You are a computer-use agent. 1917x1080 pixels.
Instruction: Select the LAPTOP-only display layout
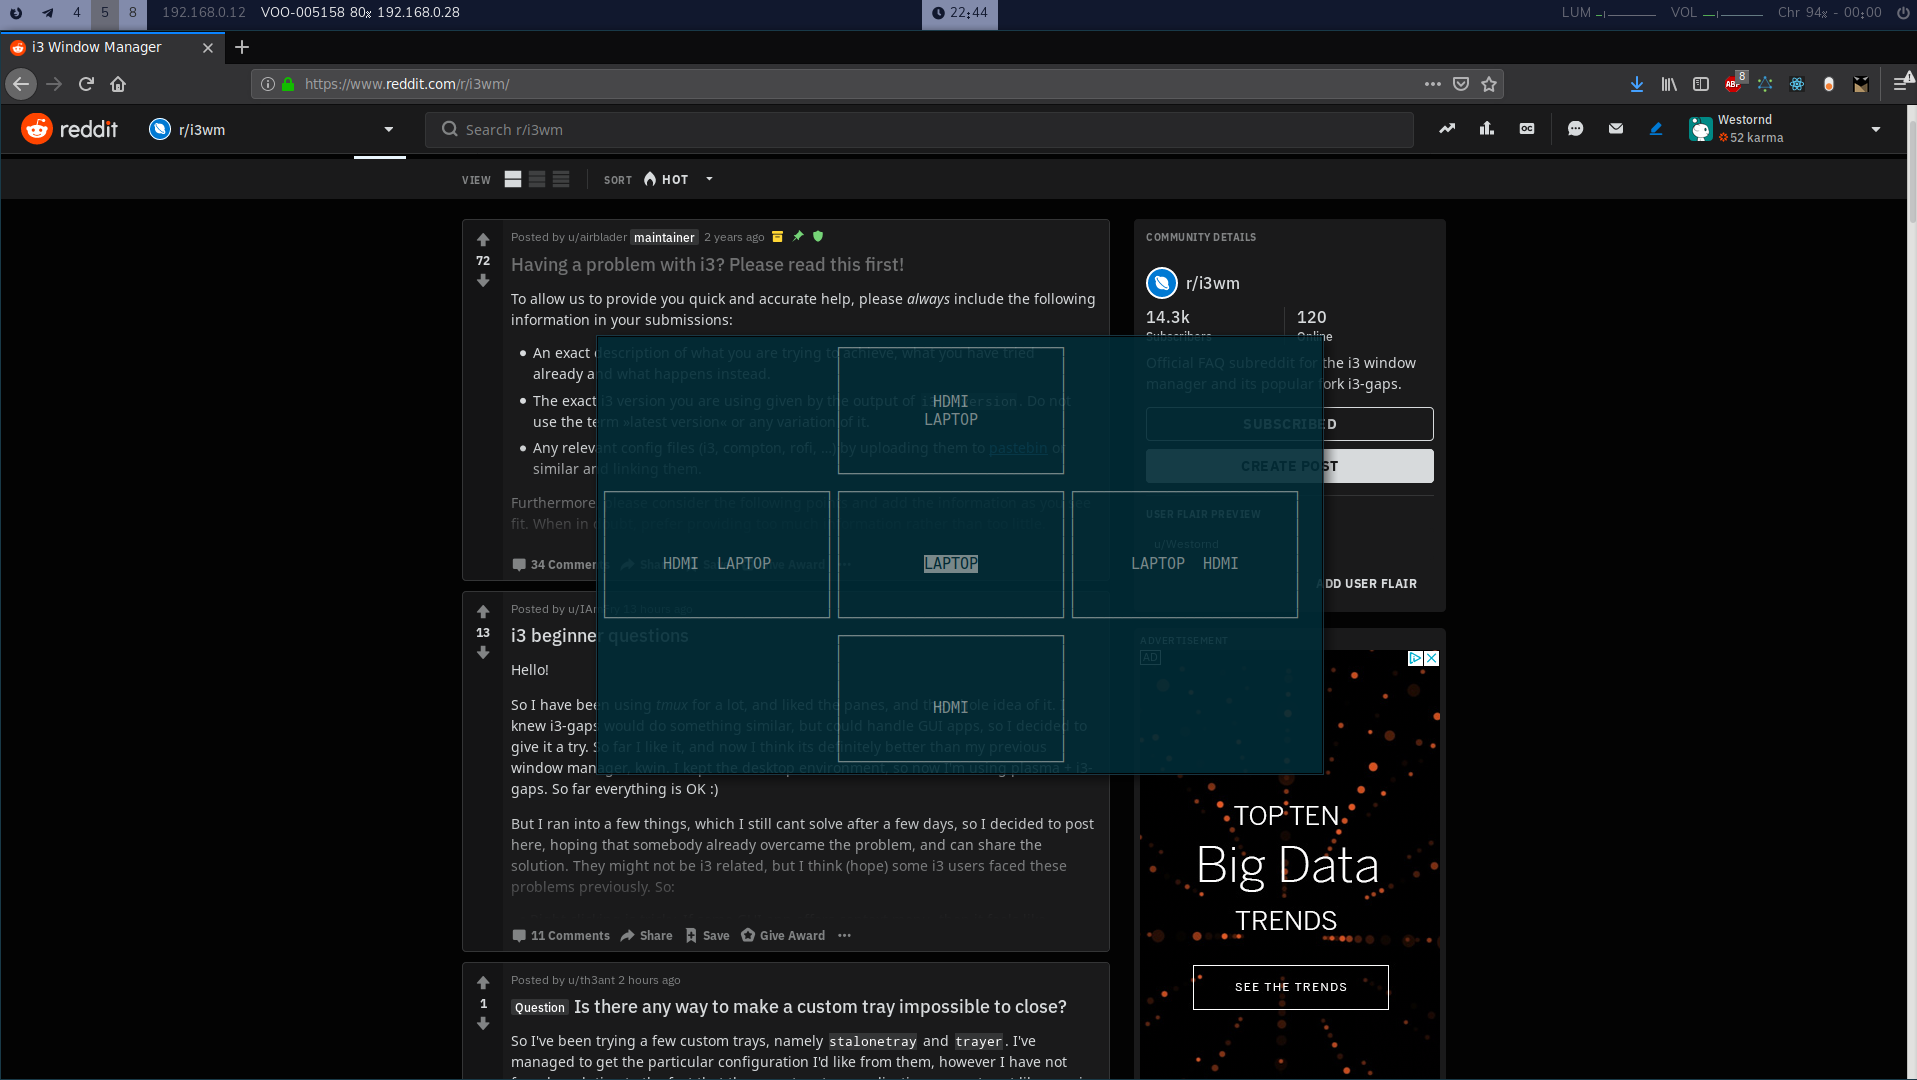[x=950, y=554]
